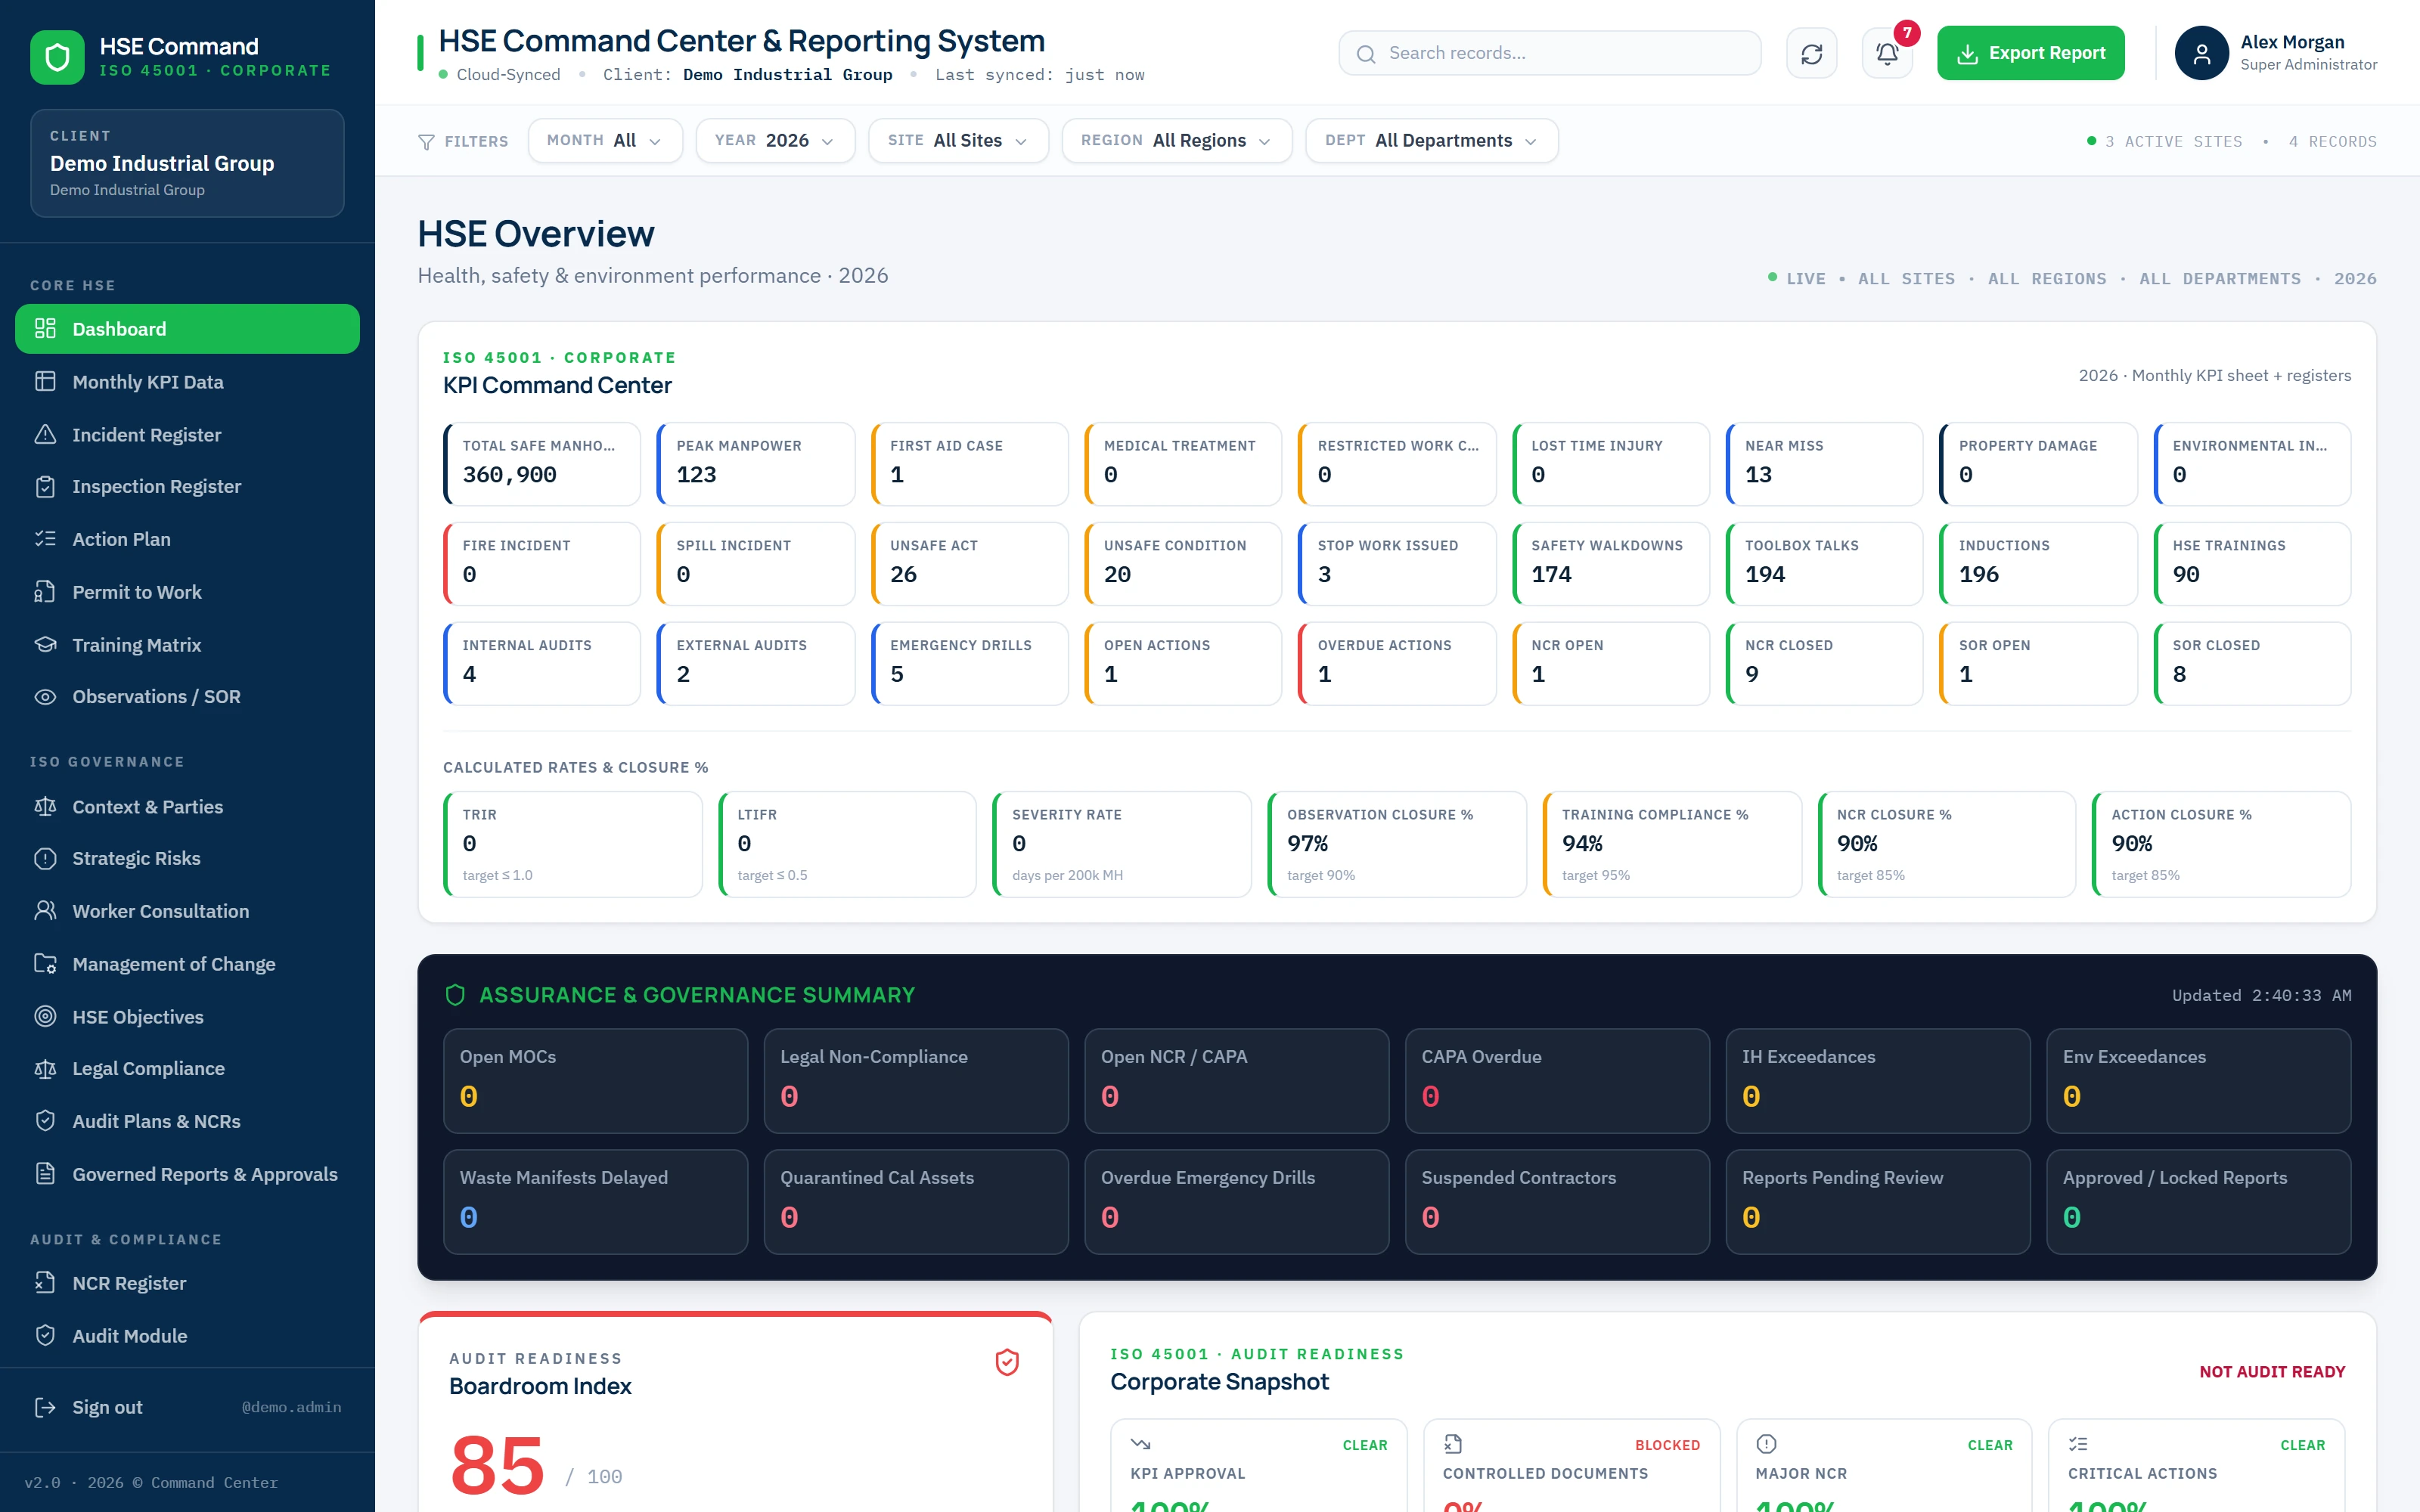
Task: Click the Reports Pending Review tile
Action: point(1877,1202)
